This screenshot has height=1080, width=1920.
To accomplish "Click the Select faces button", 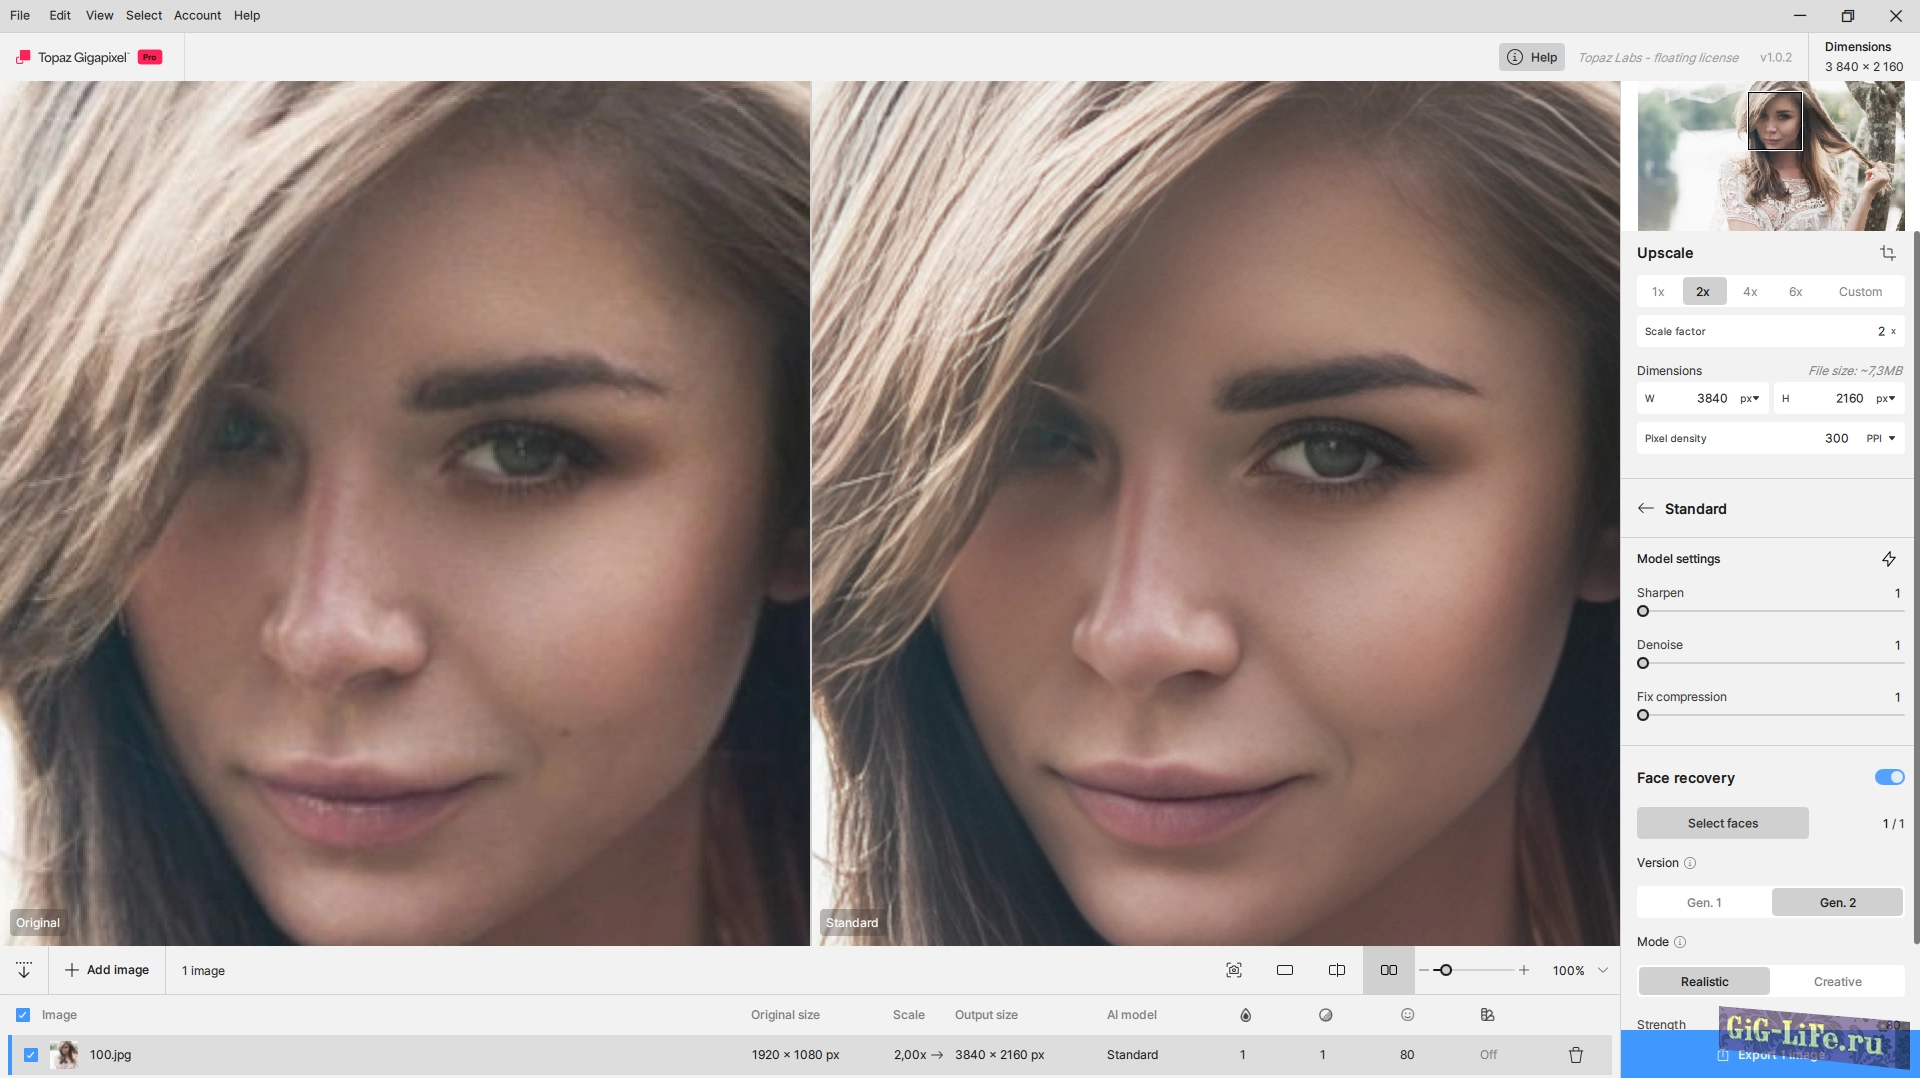I will coord(1722,823).
